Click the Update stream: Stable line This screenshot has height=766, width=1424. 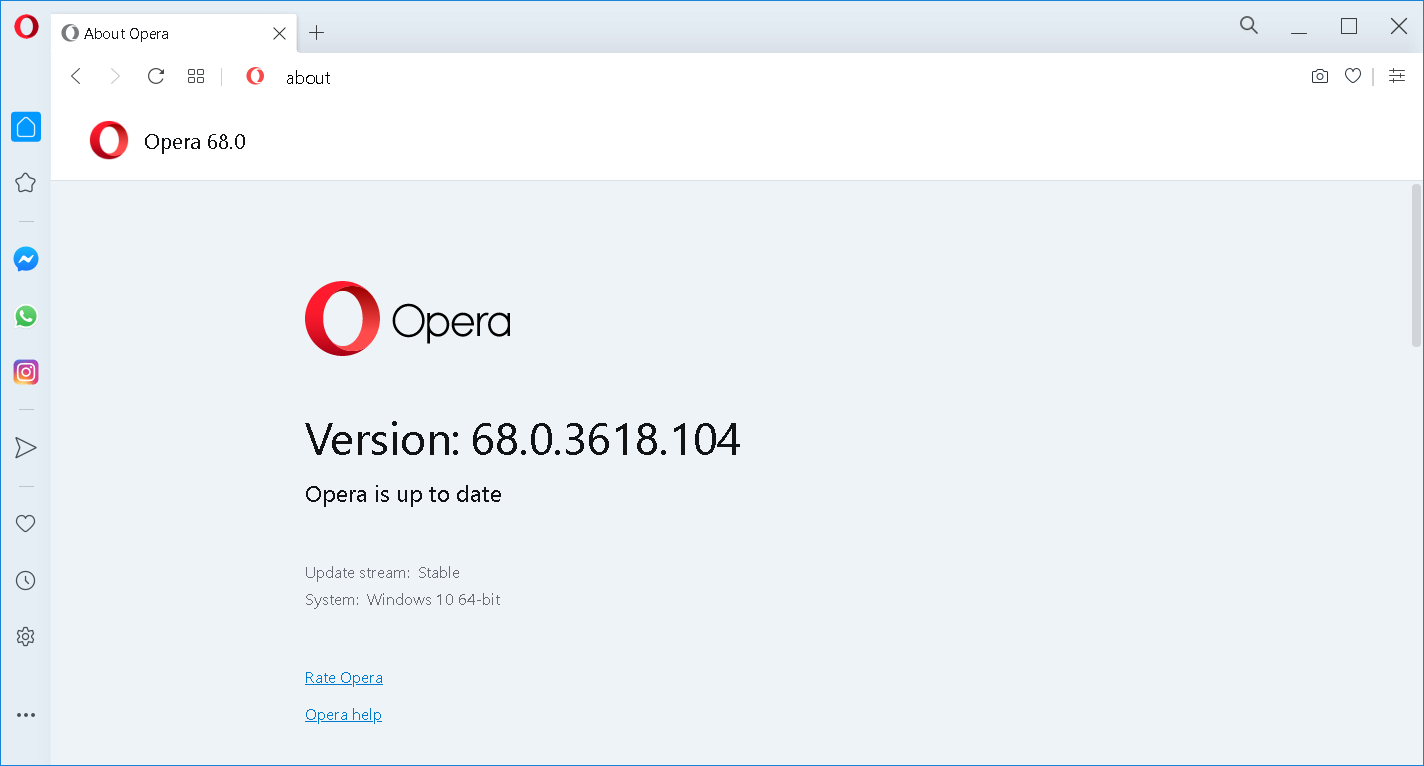tap(382, 573)
